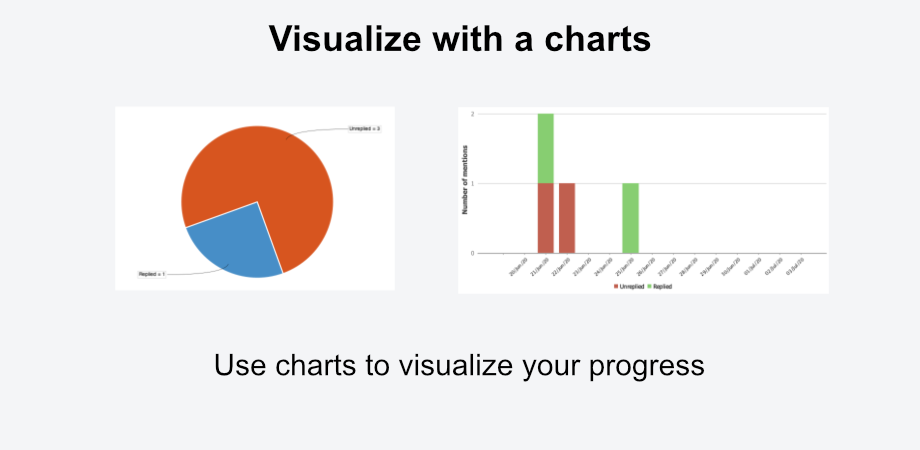This screenshot has height=450, width=920.
Task: Select the 'Replied = 1' pie label
Action: pyautogui.click(x=152, y=274)
